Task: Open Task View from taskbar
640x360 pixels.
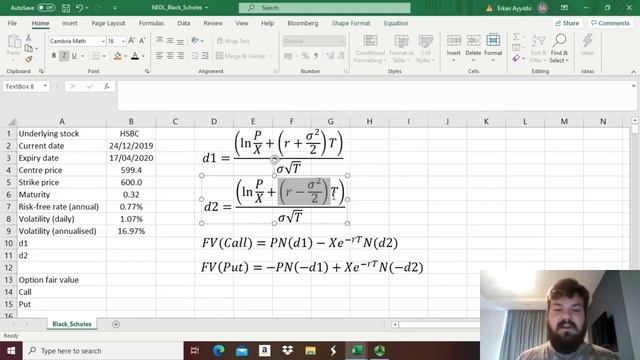Action: point(195,351)
